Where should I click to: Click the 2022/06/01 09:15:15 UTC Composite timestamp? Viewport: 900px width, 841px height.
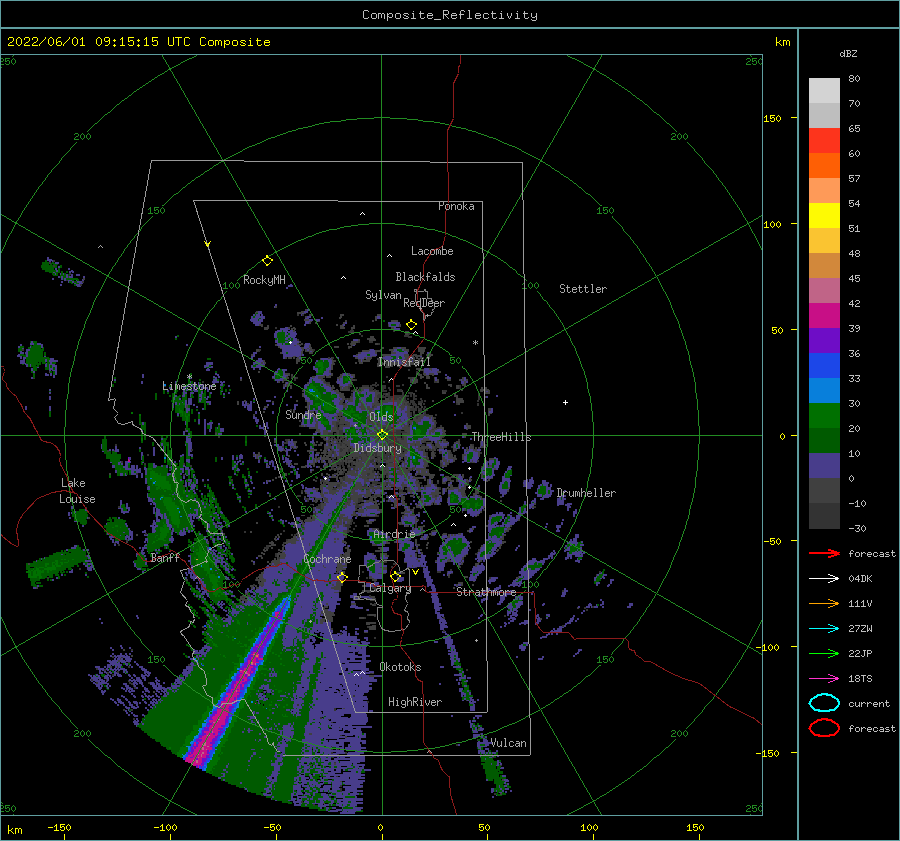click(x=138, y=42)
